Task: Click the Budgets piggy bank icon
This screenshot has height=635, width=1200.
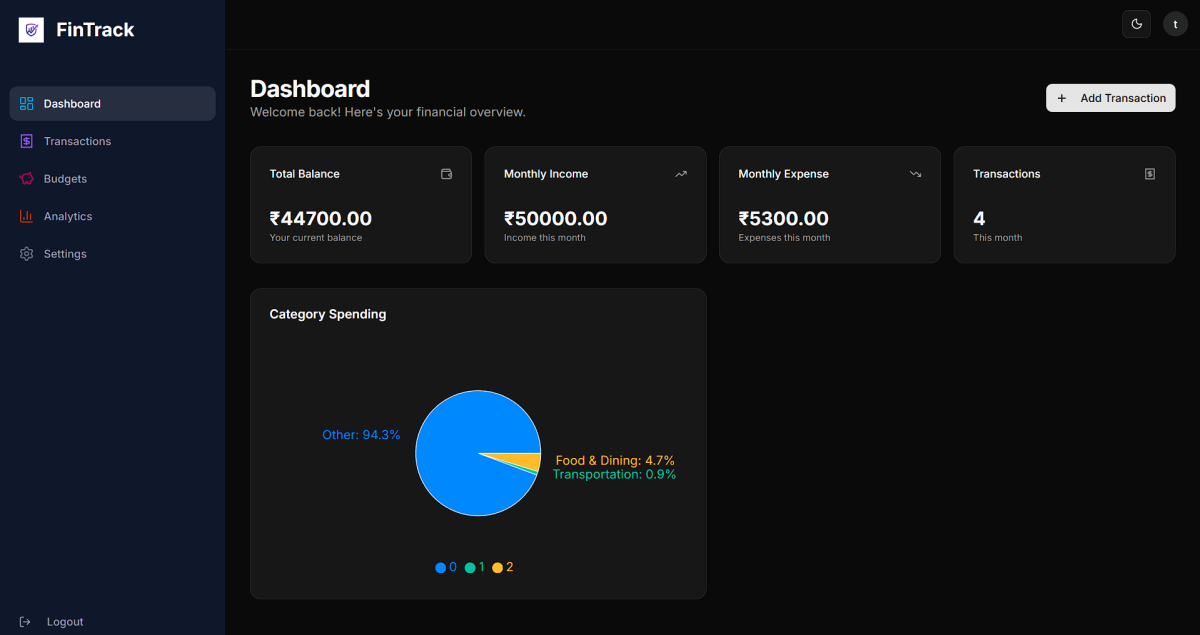Action: pyautogui.click(x=27, y=179)
